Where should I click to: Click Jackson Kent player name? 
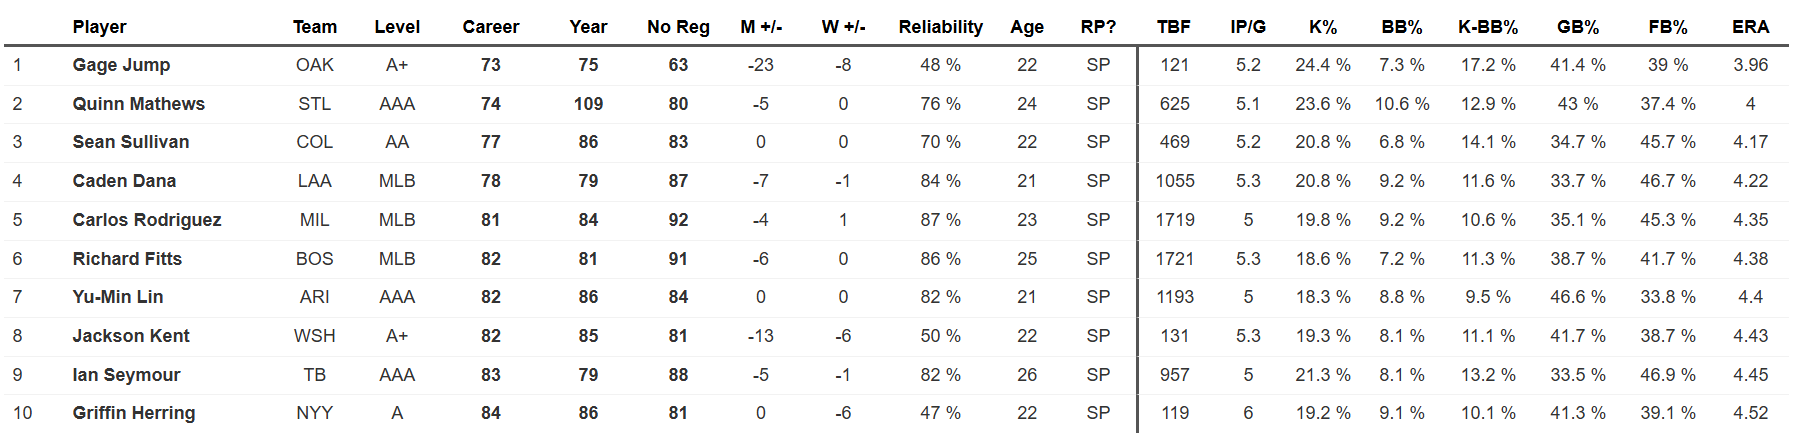[131, 336]
